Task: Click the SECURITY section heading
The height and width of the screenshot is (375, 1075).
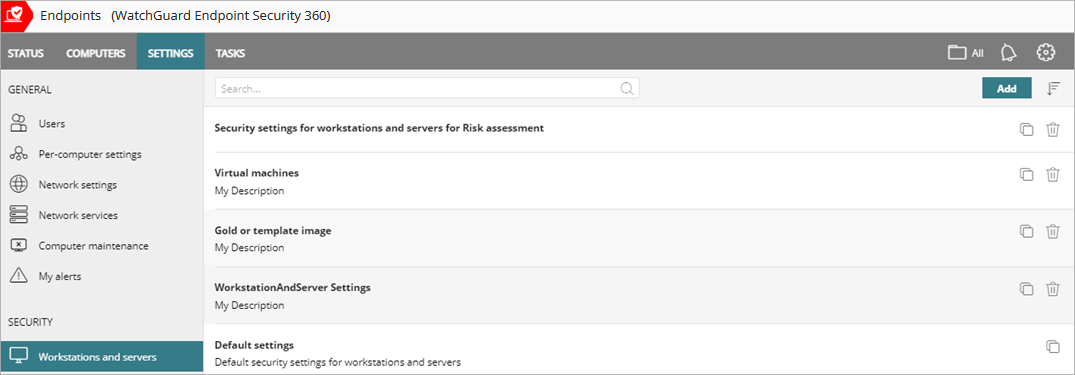Action: tap(30, 322)
